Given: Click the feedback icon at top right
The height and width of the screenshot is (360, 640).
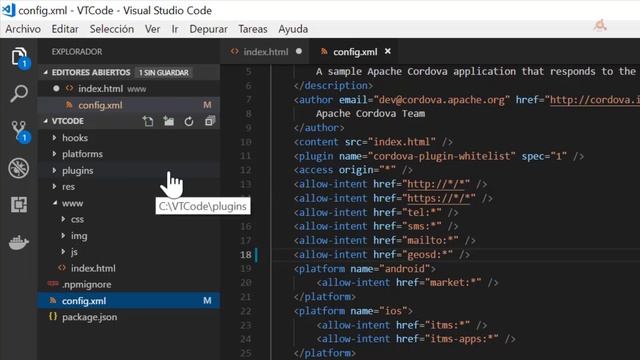Looking at the screenshot, I should [x=600, y=25].
